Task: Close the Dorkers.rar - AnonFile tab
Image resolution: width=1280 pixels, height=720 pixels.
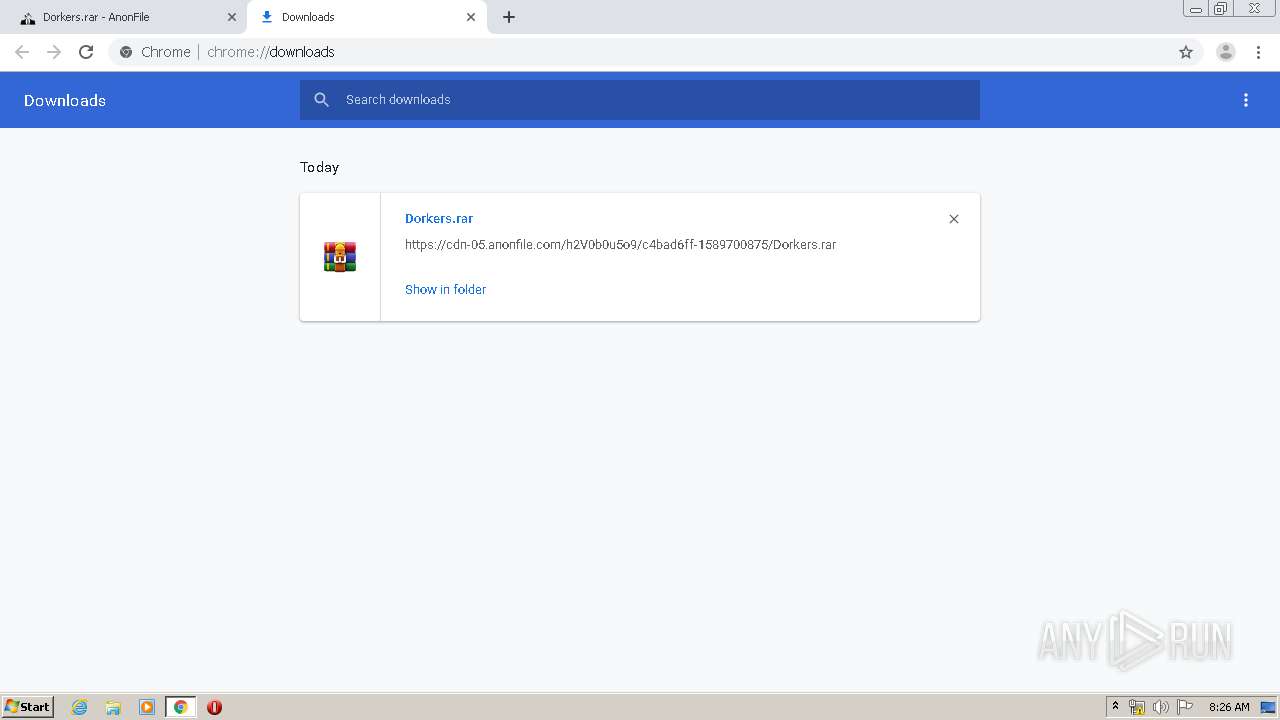Action: [232, 17]
